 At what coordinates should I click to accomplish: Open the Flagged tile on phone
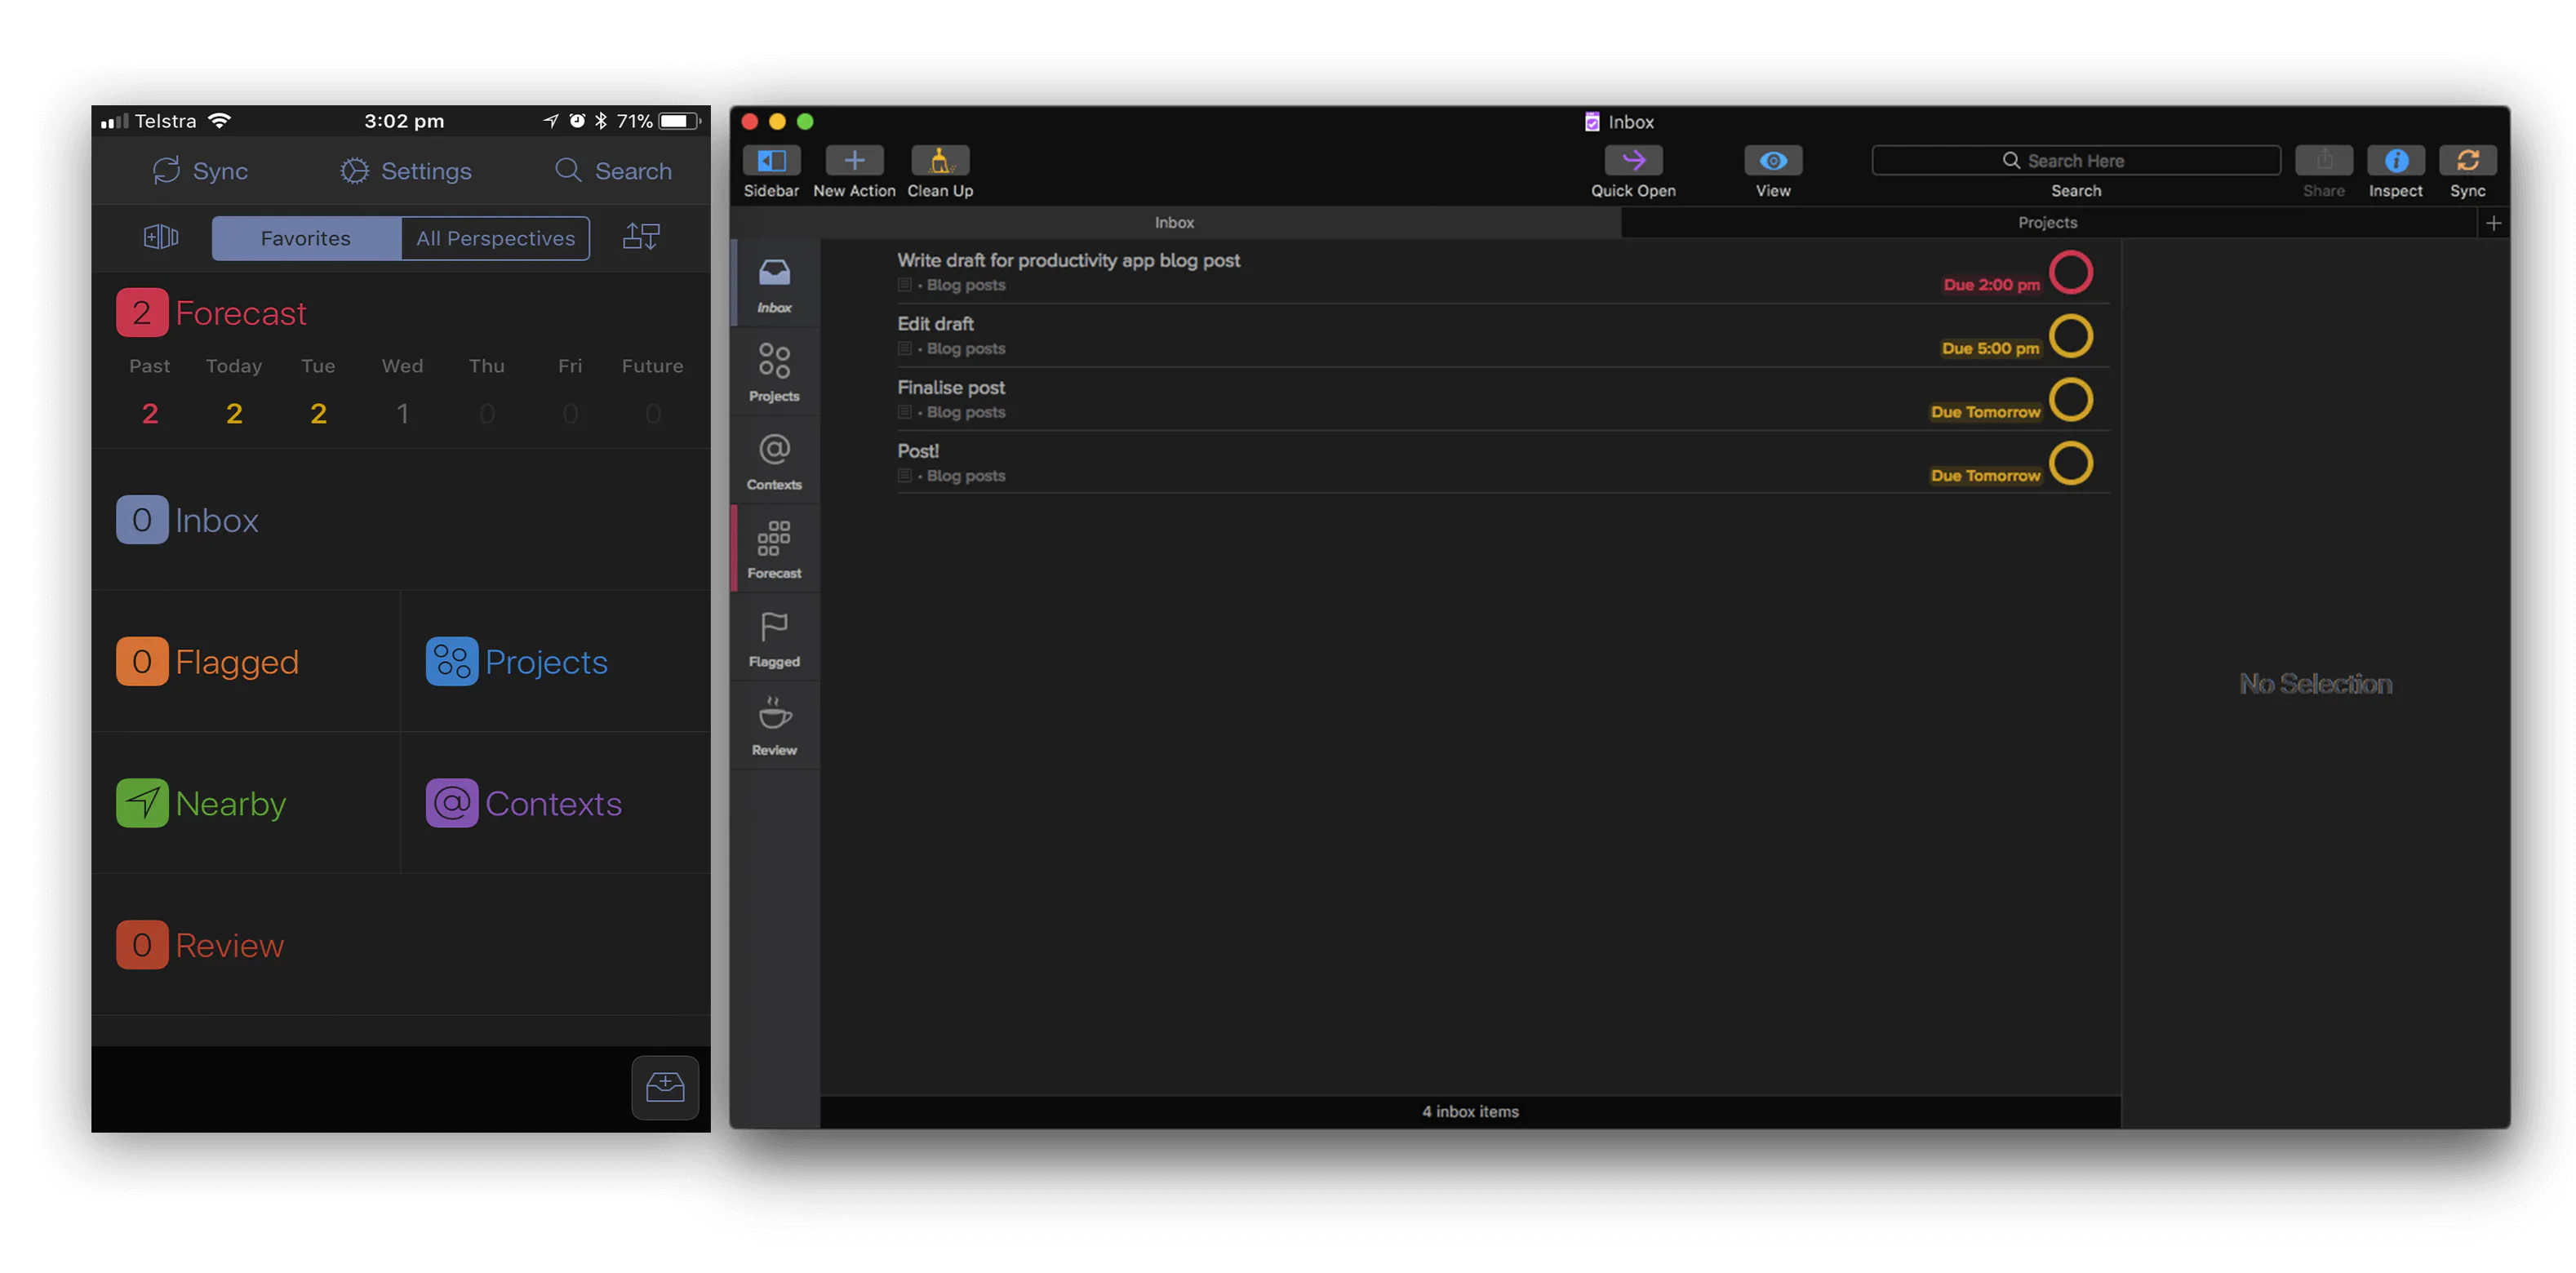(x=208, y=662)
